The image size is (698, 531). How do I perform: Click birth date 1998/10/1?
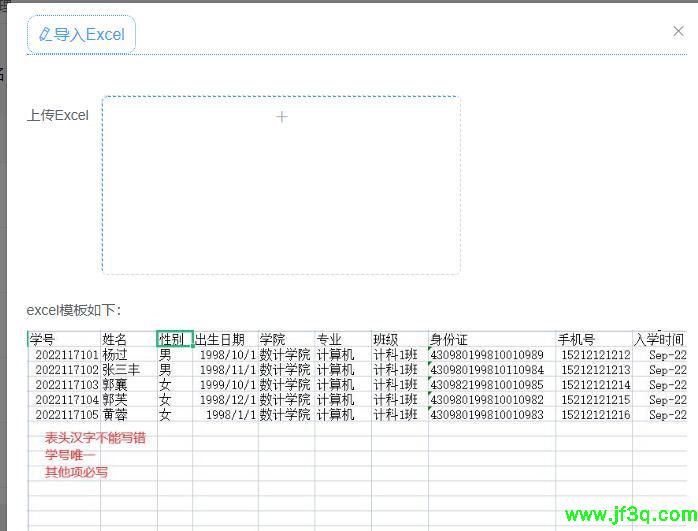coord(228,355)
